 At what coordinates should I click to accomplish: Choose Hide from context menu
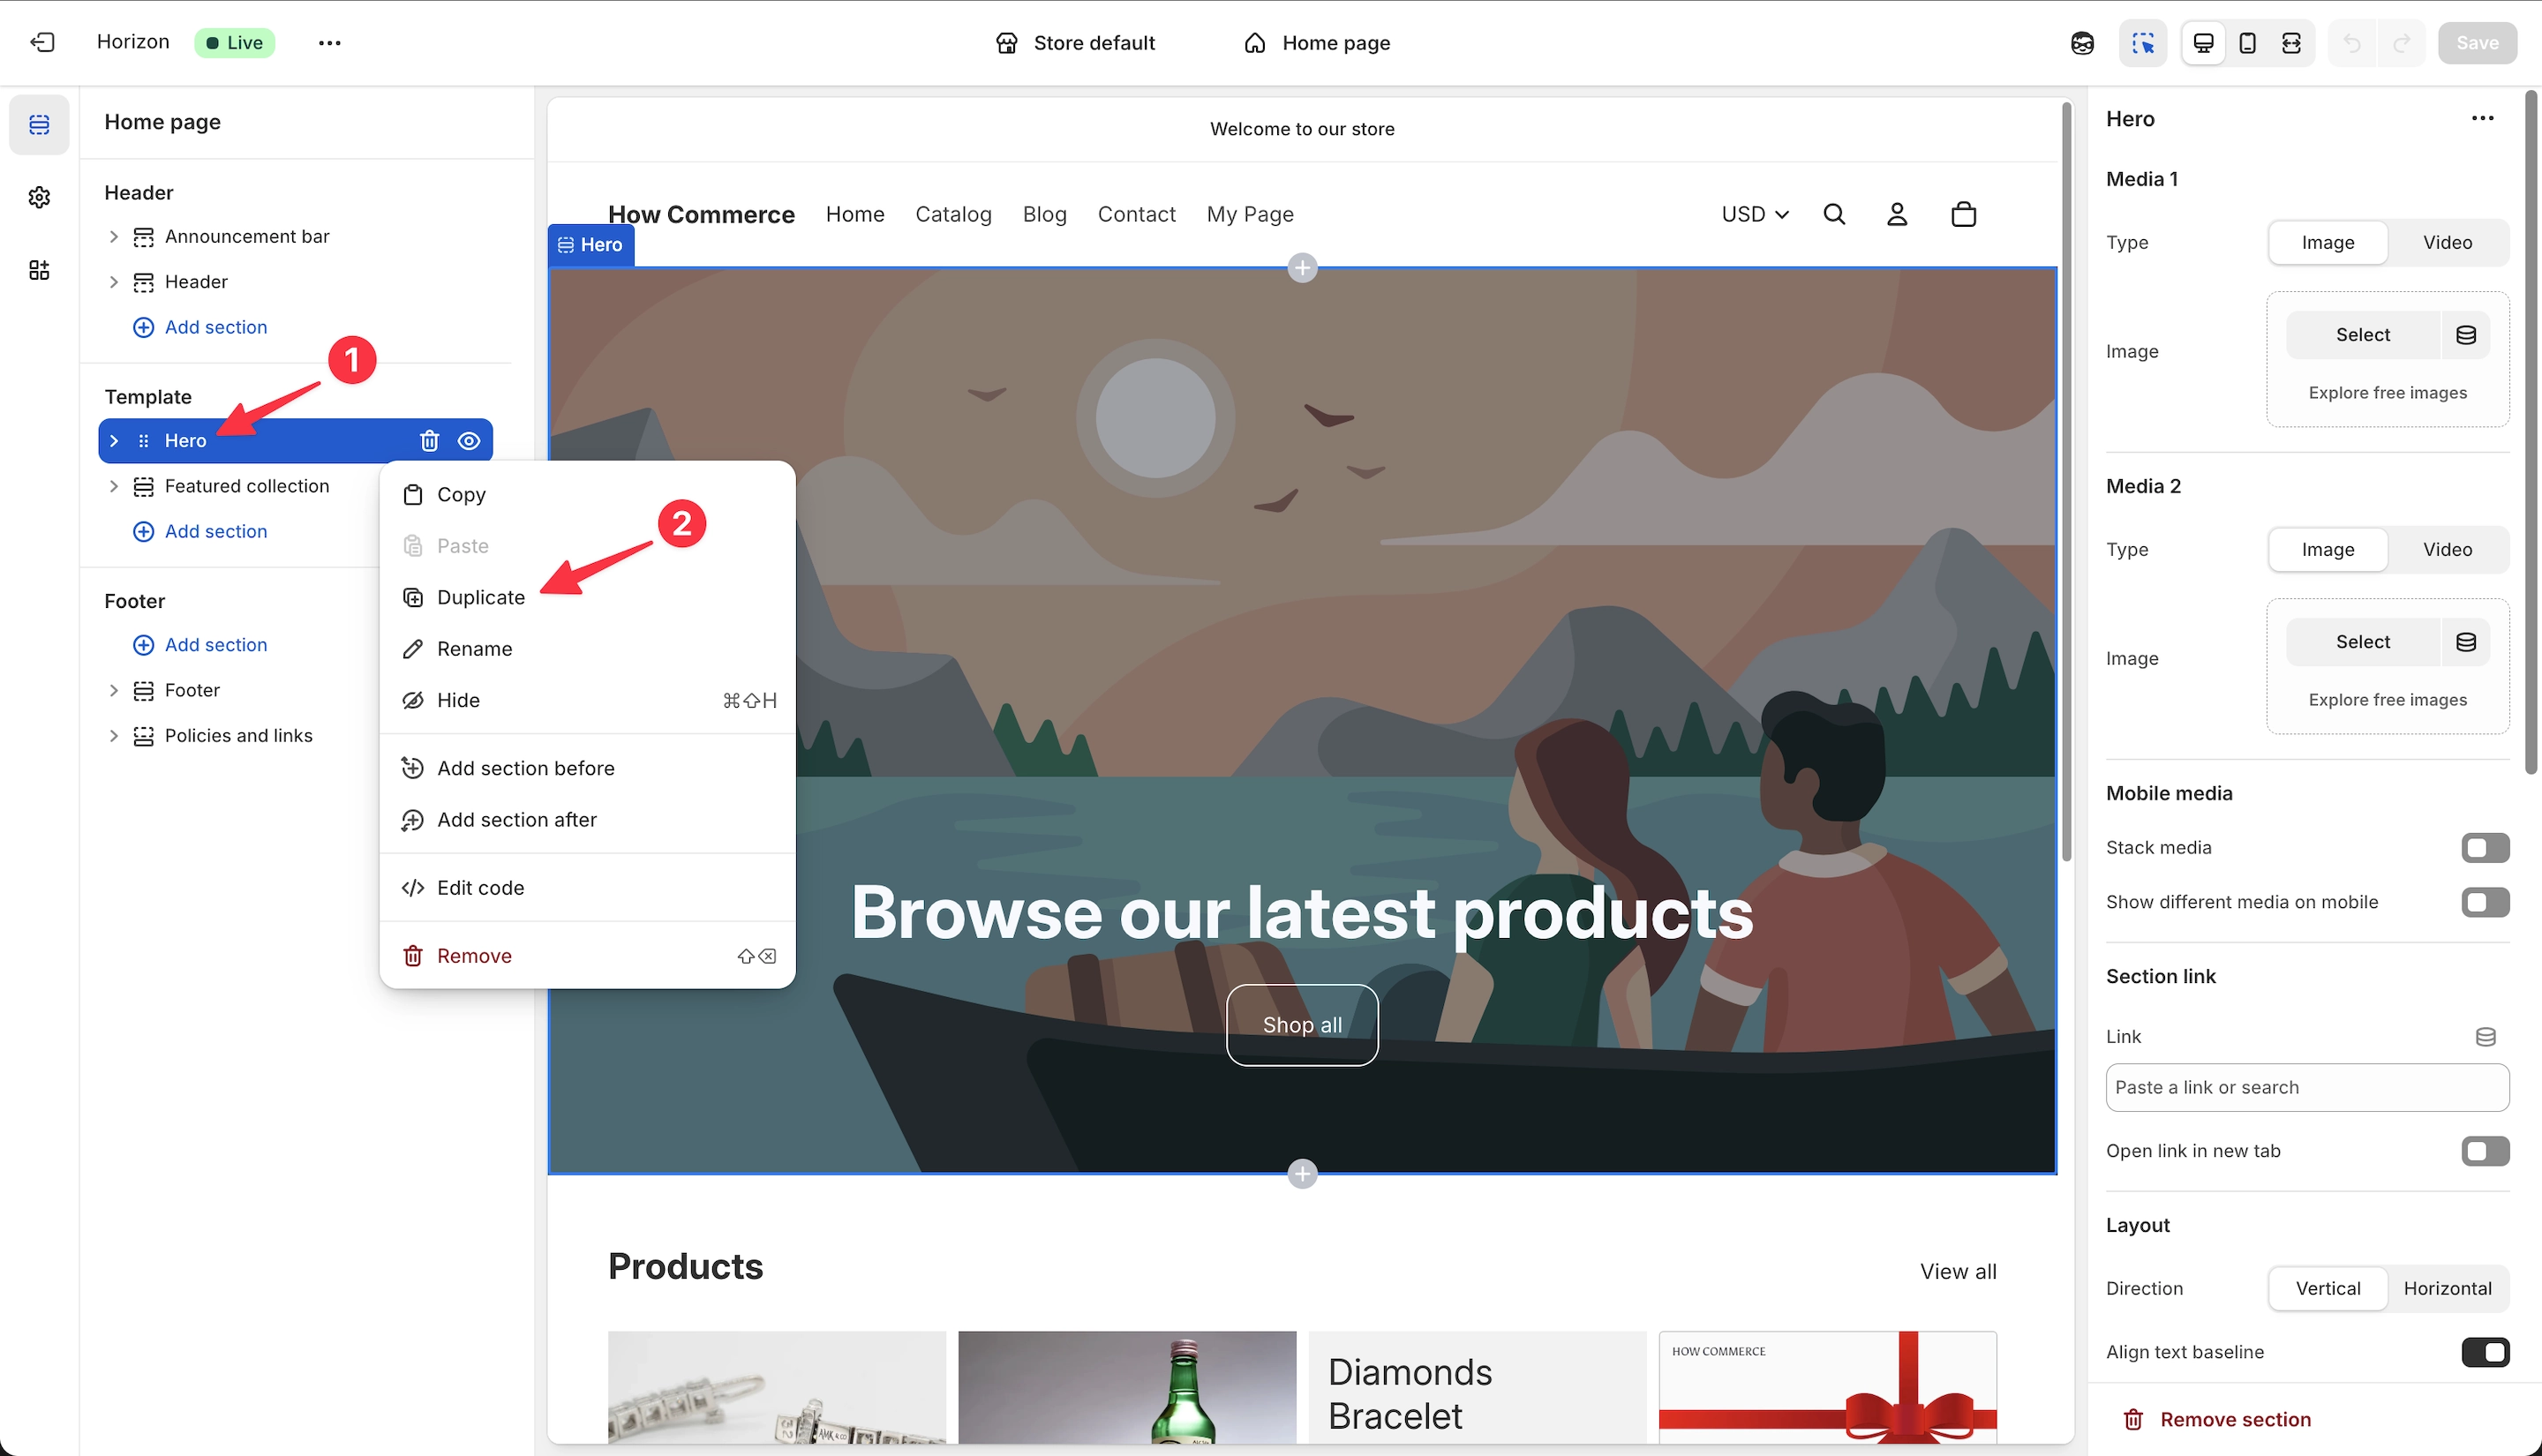click(587, 701)
